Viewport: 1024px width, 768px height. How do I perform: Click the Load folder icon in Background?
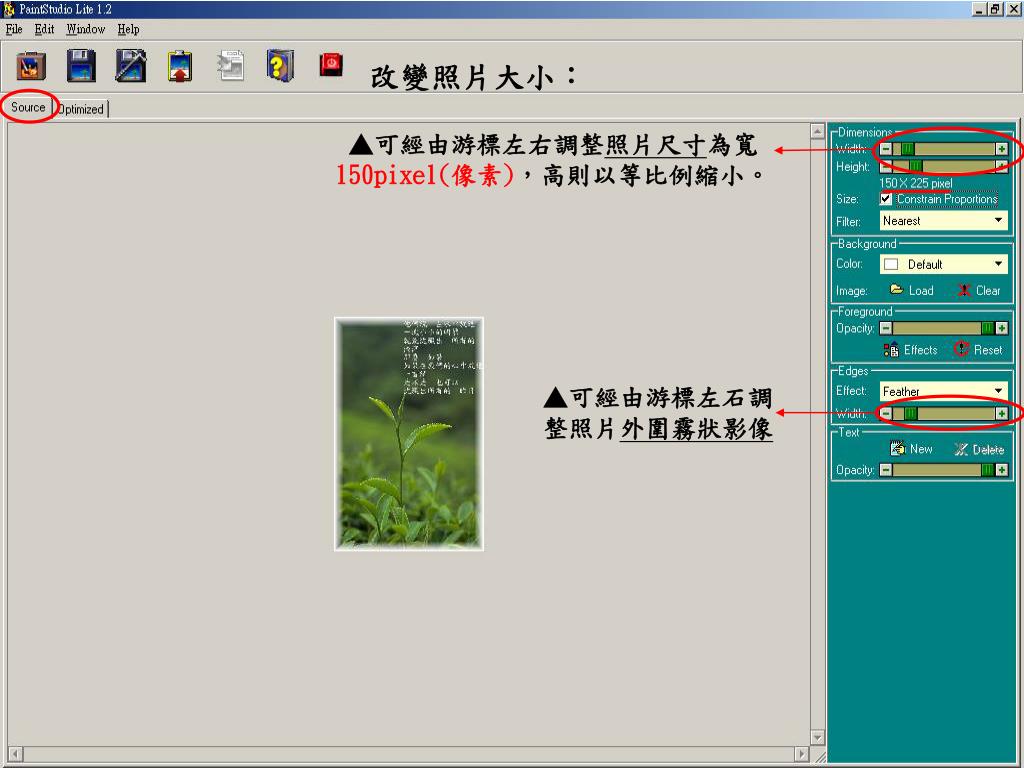tap(896, 289)
